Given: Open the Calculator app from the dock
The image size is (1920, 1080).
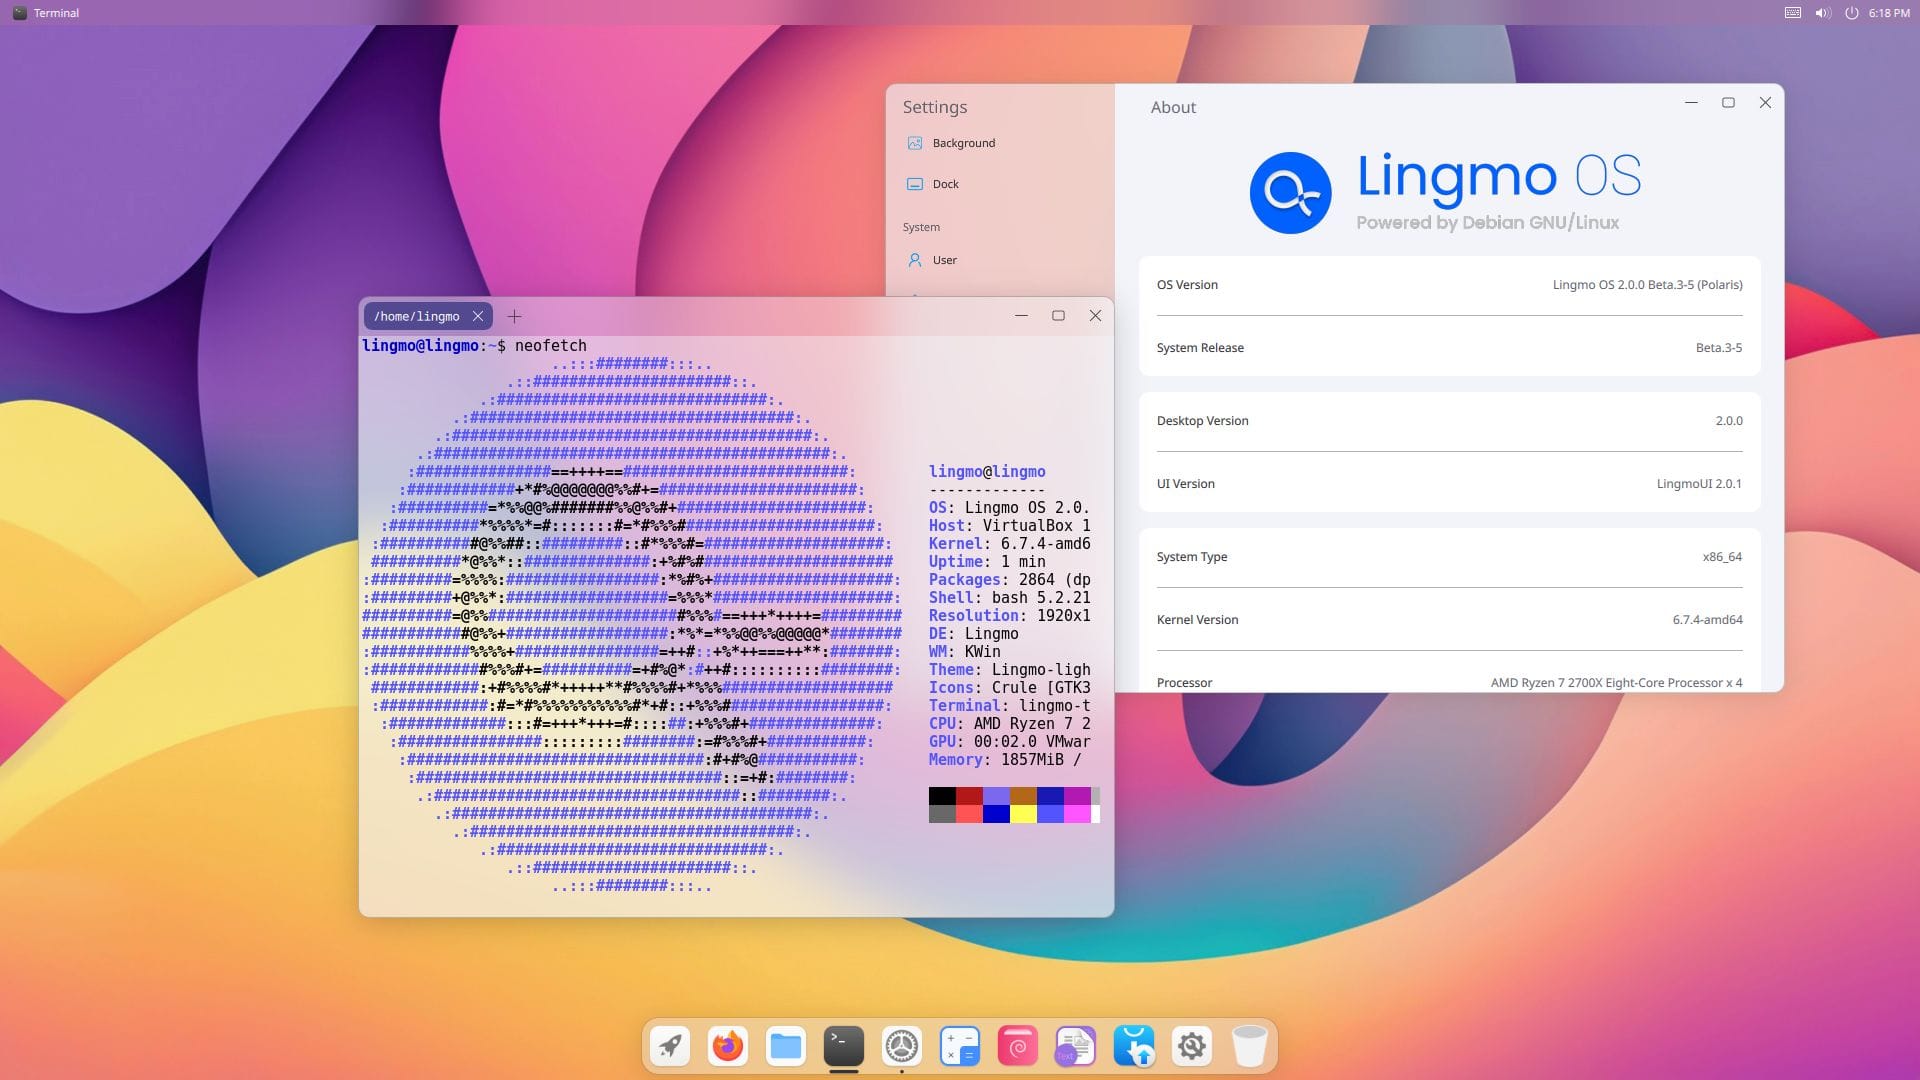Looking at the screenshot, I should (x=959, y=1046).
